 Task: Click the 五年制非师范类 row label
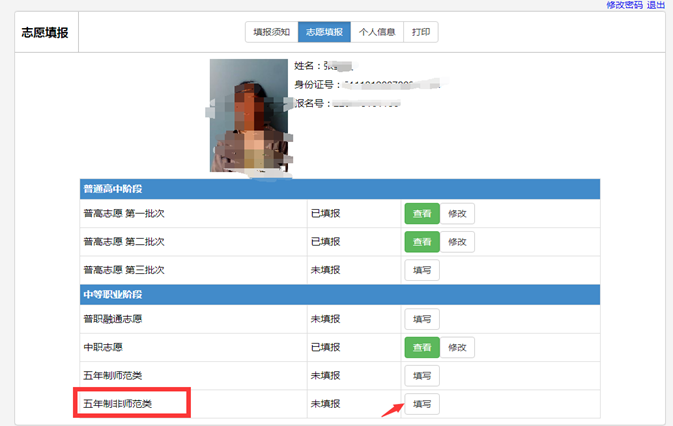coord(133,404)
